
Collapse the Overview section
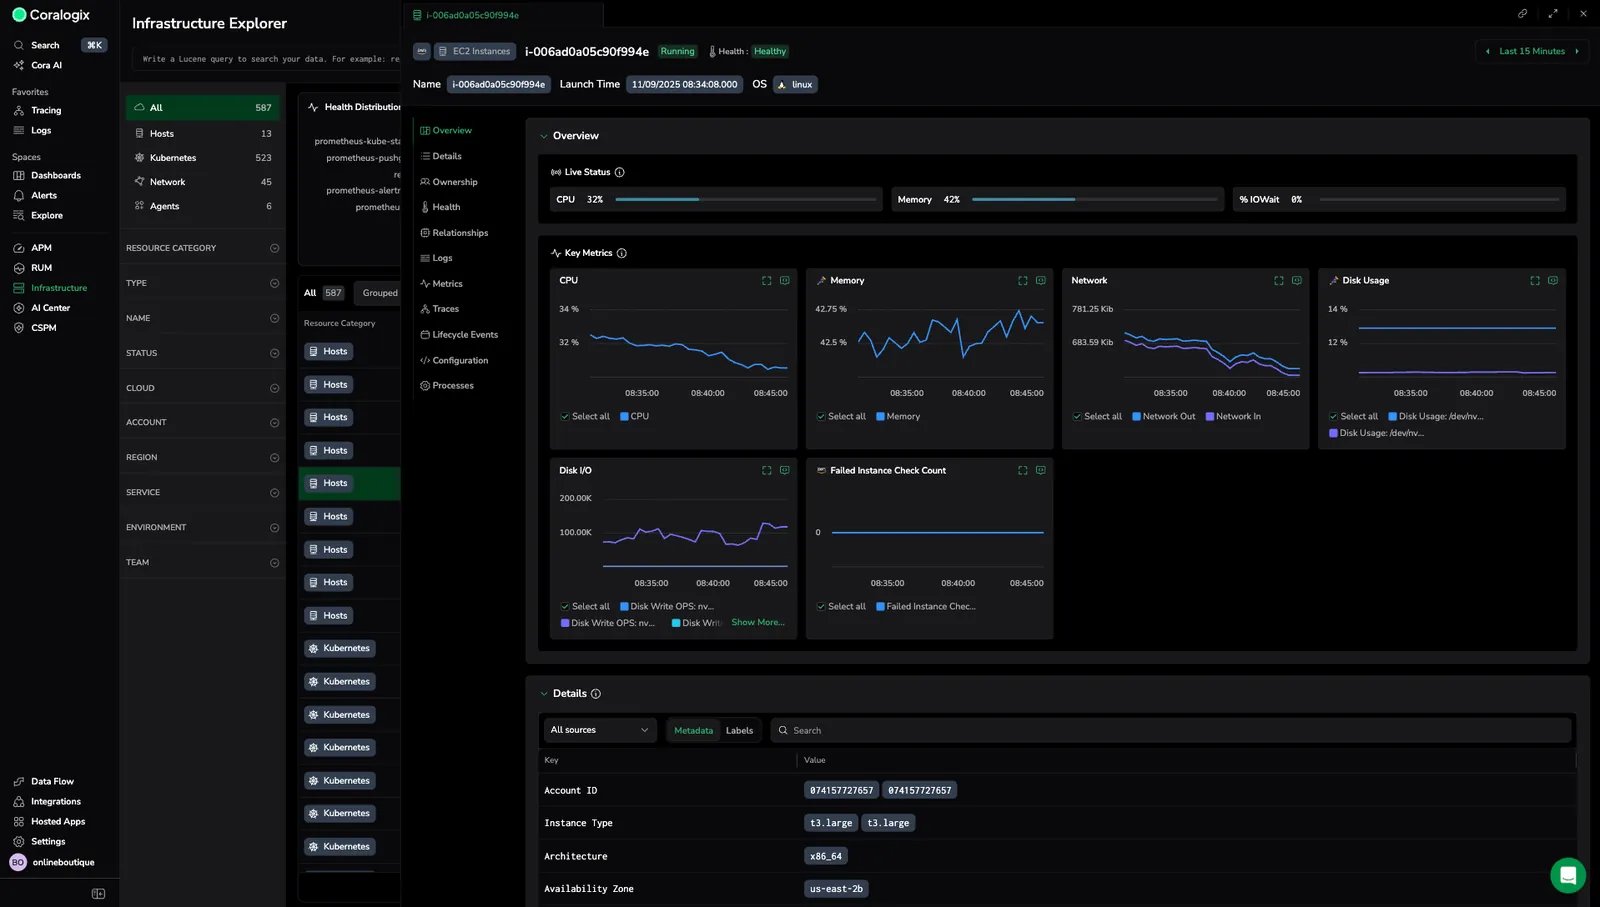(544, 135)
